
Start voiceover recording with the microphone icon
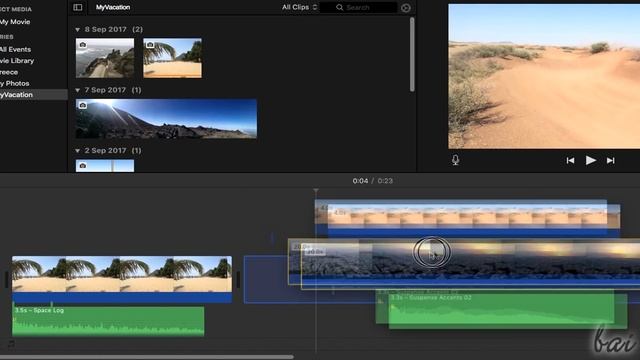click(456, 160)
